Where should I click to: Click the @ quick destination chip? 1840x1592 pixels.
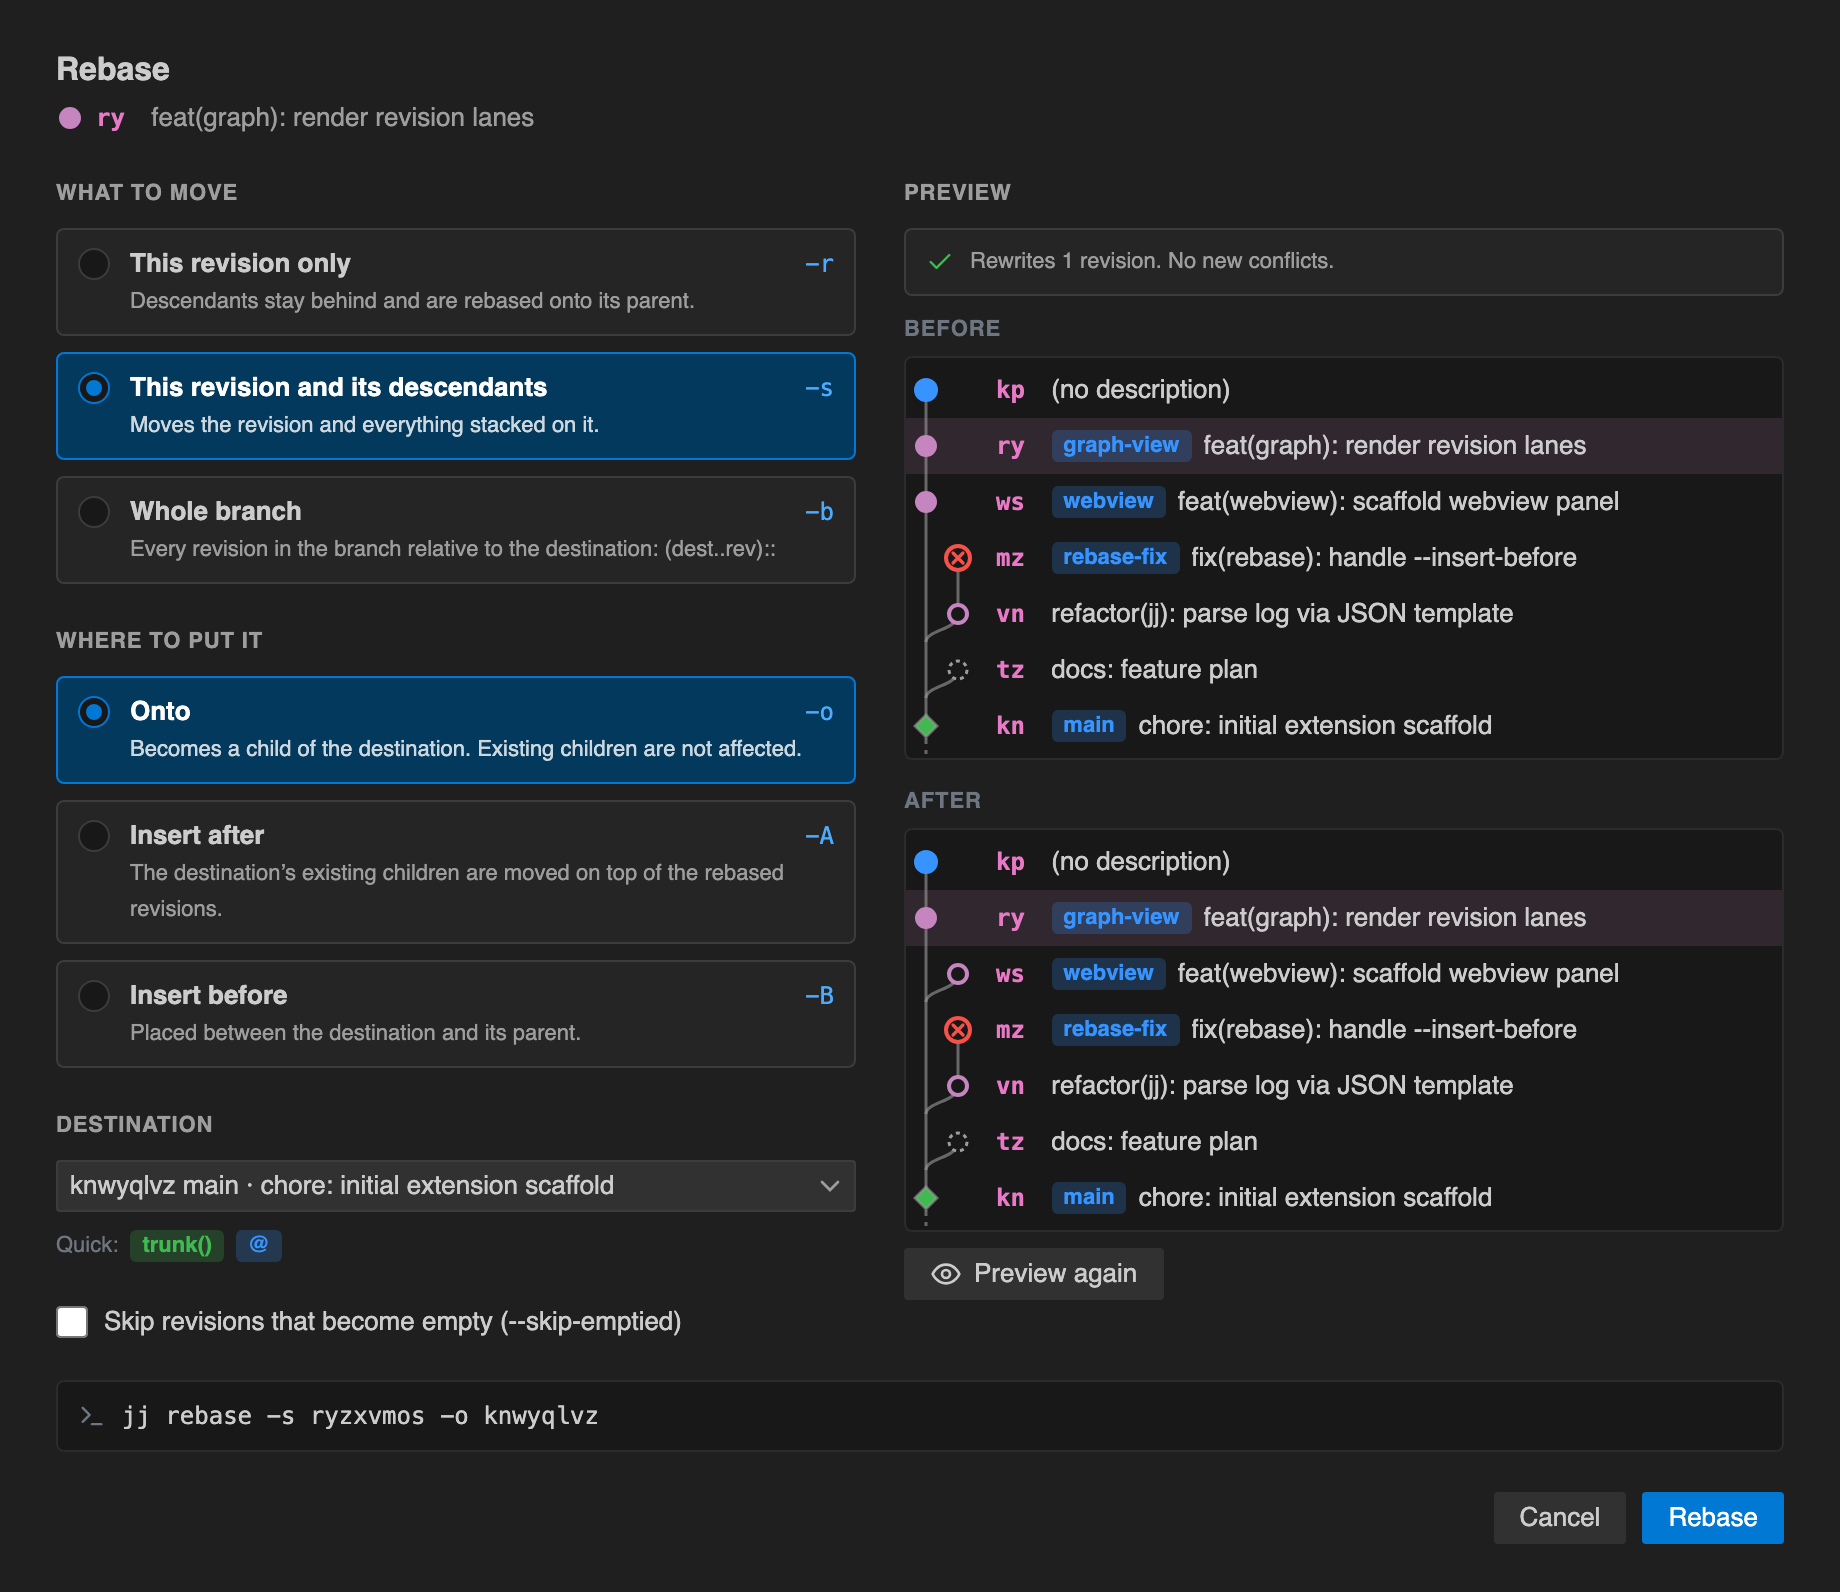259,1245
